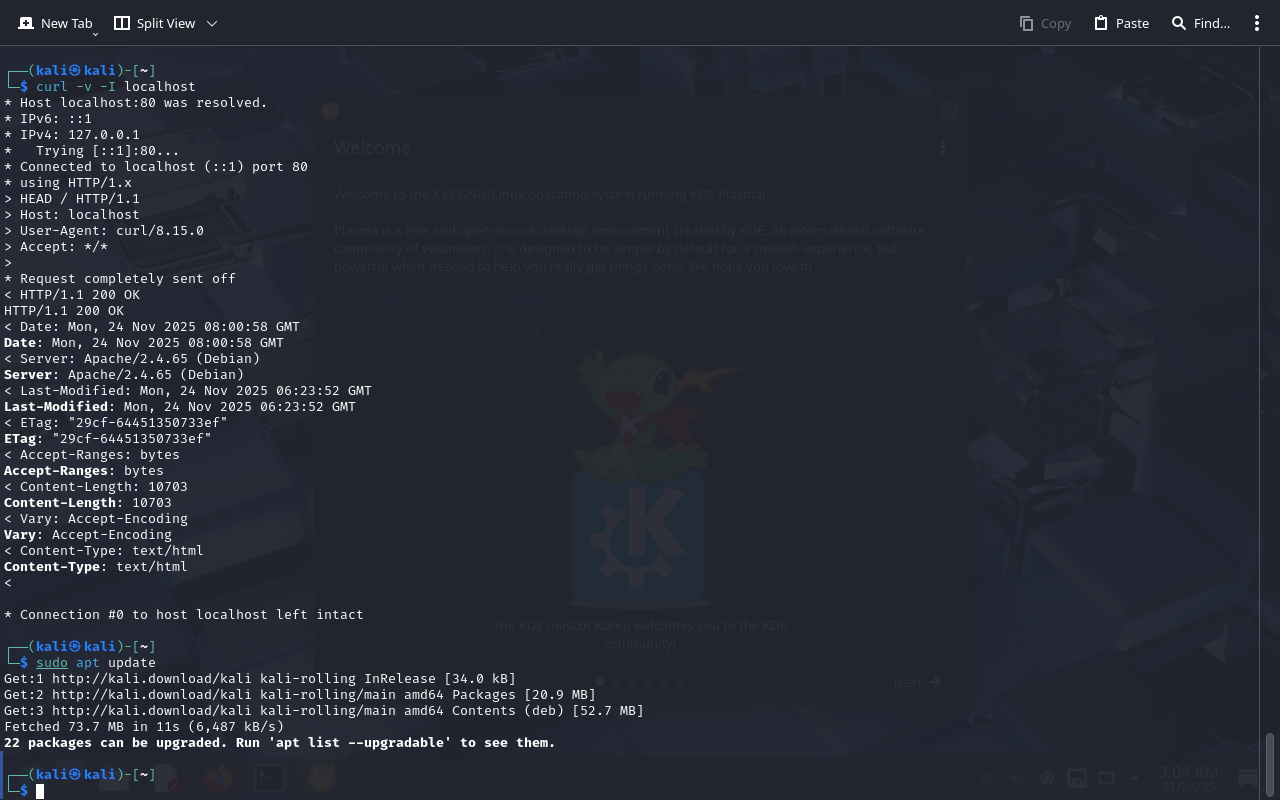Click the blinking cursor at the last prompt
Image resolution: width=1280 pixels, height=800 pixels.
[40, 791]
